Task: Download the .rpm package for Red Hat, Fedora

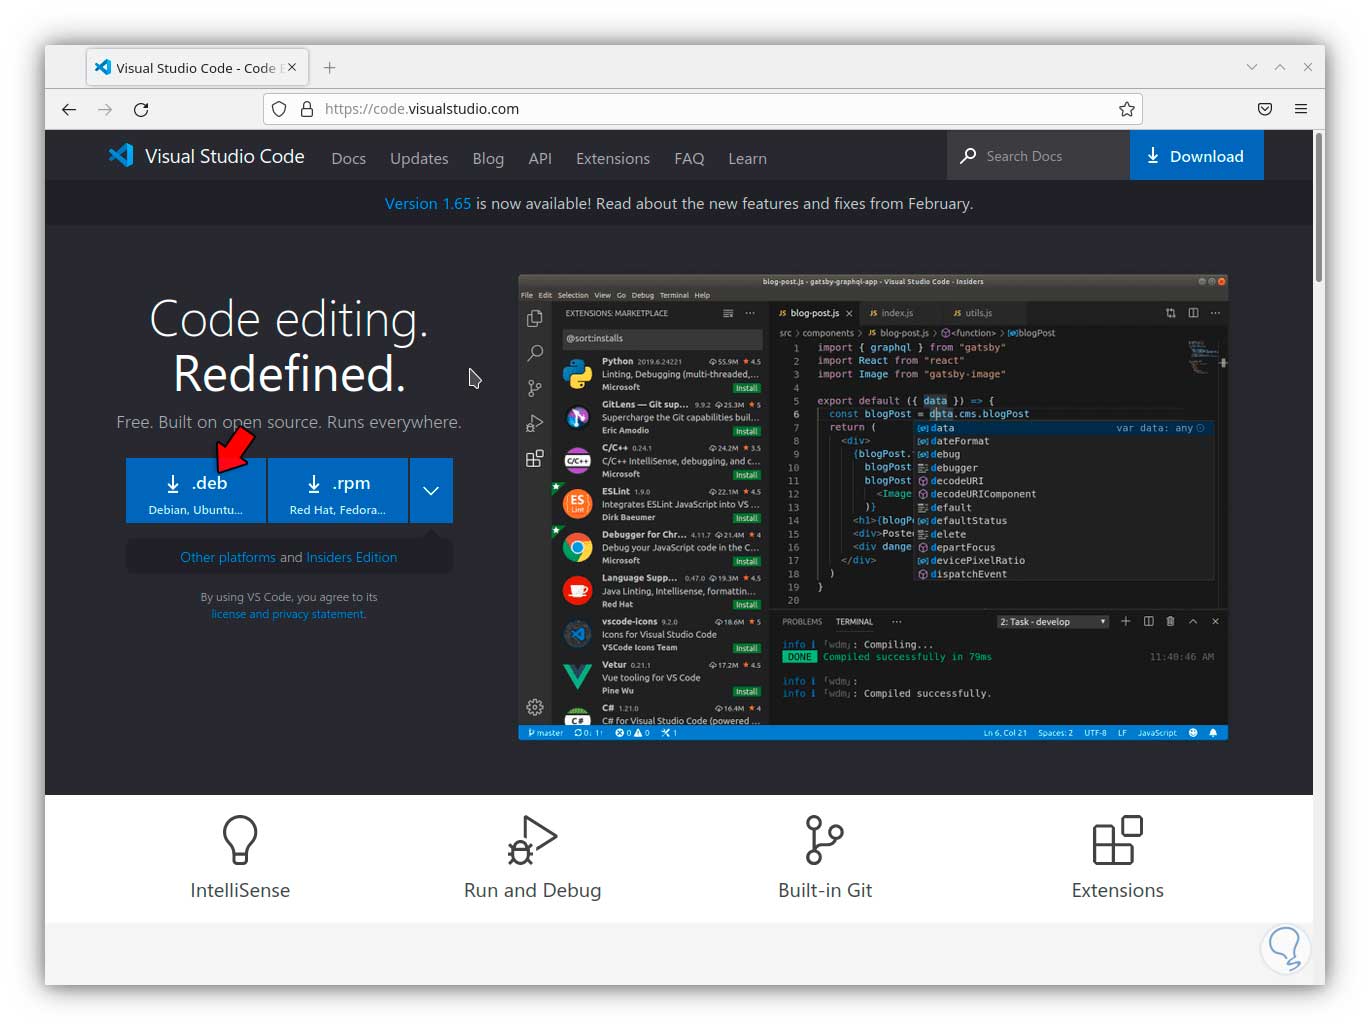Action: coord(338,490)
